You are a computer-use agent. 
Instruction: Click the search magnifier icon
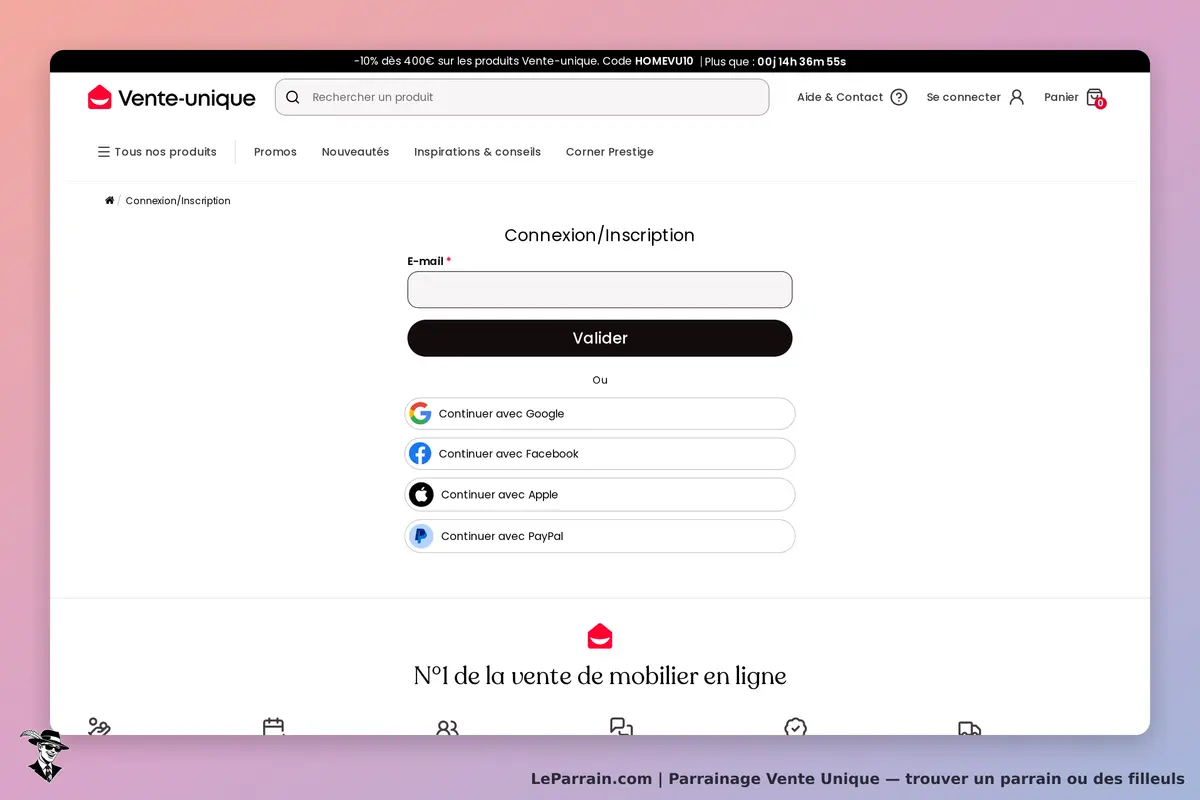[x=293, y=97]
